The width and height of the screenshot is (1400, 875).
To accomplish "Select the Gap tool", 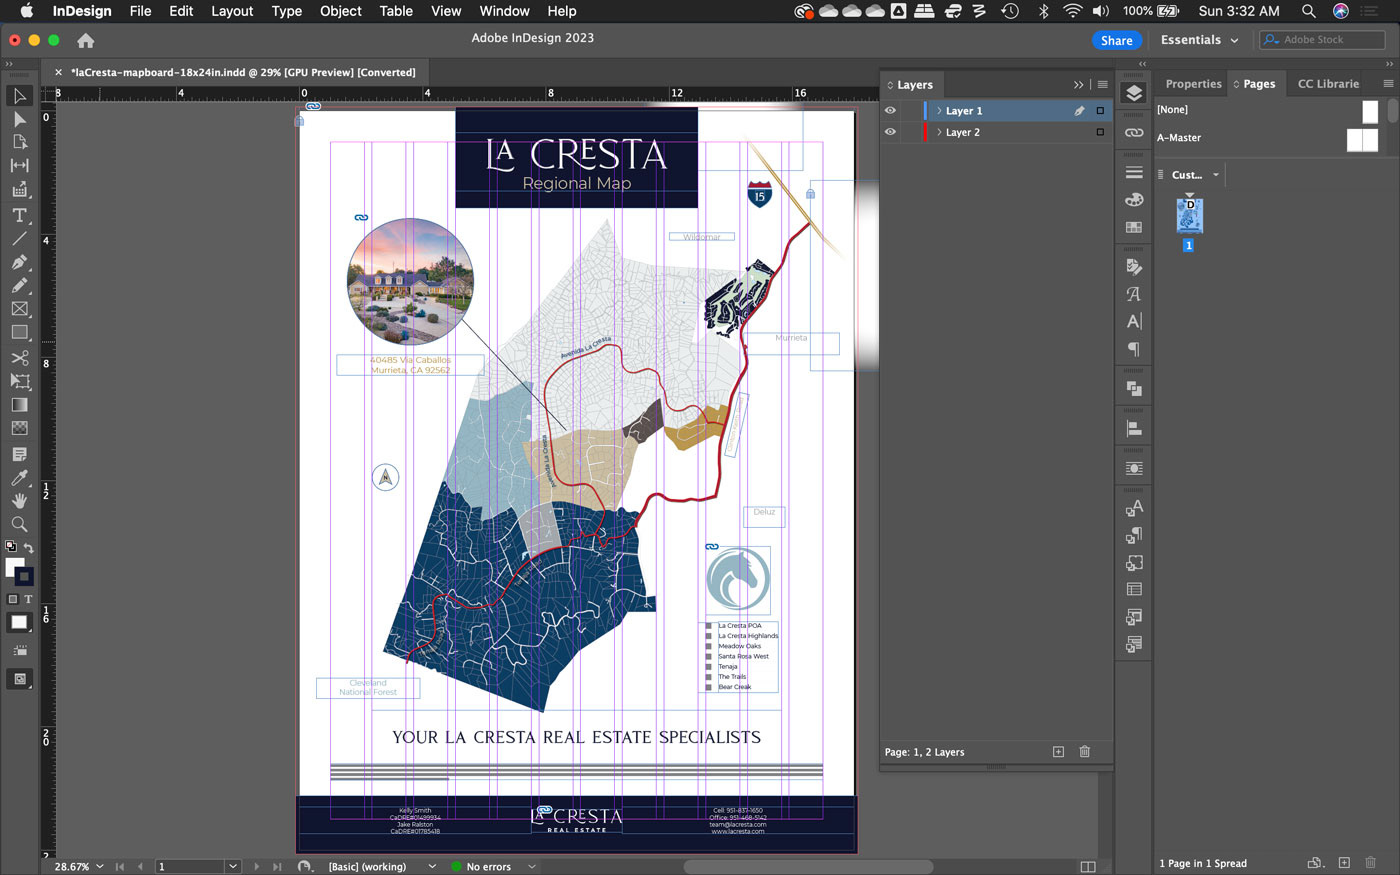I will (x=19, y=165).
